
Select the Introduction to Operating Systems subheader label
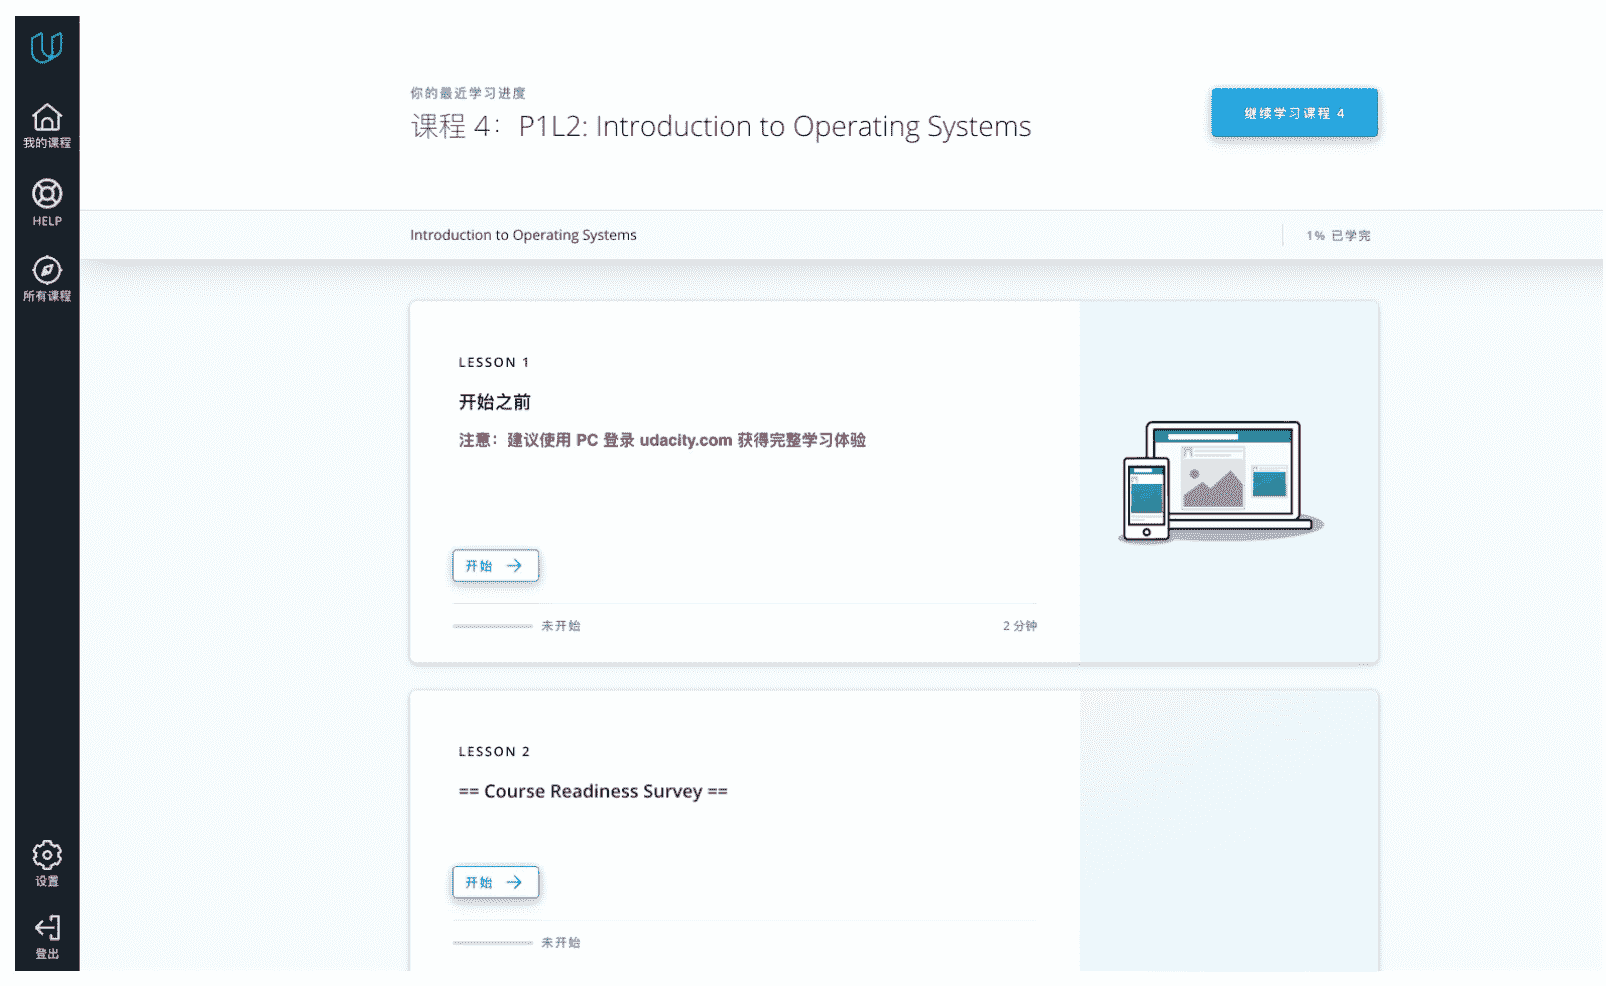(x=523, y=235)
